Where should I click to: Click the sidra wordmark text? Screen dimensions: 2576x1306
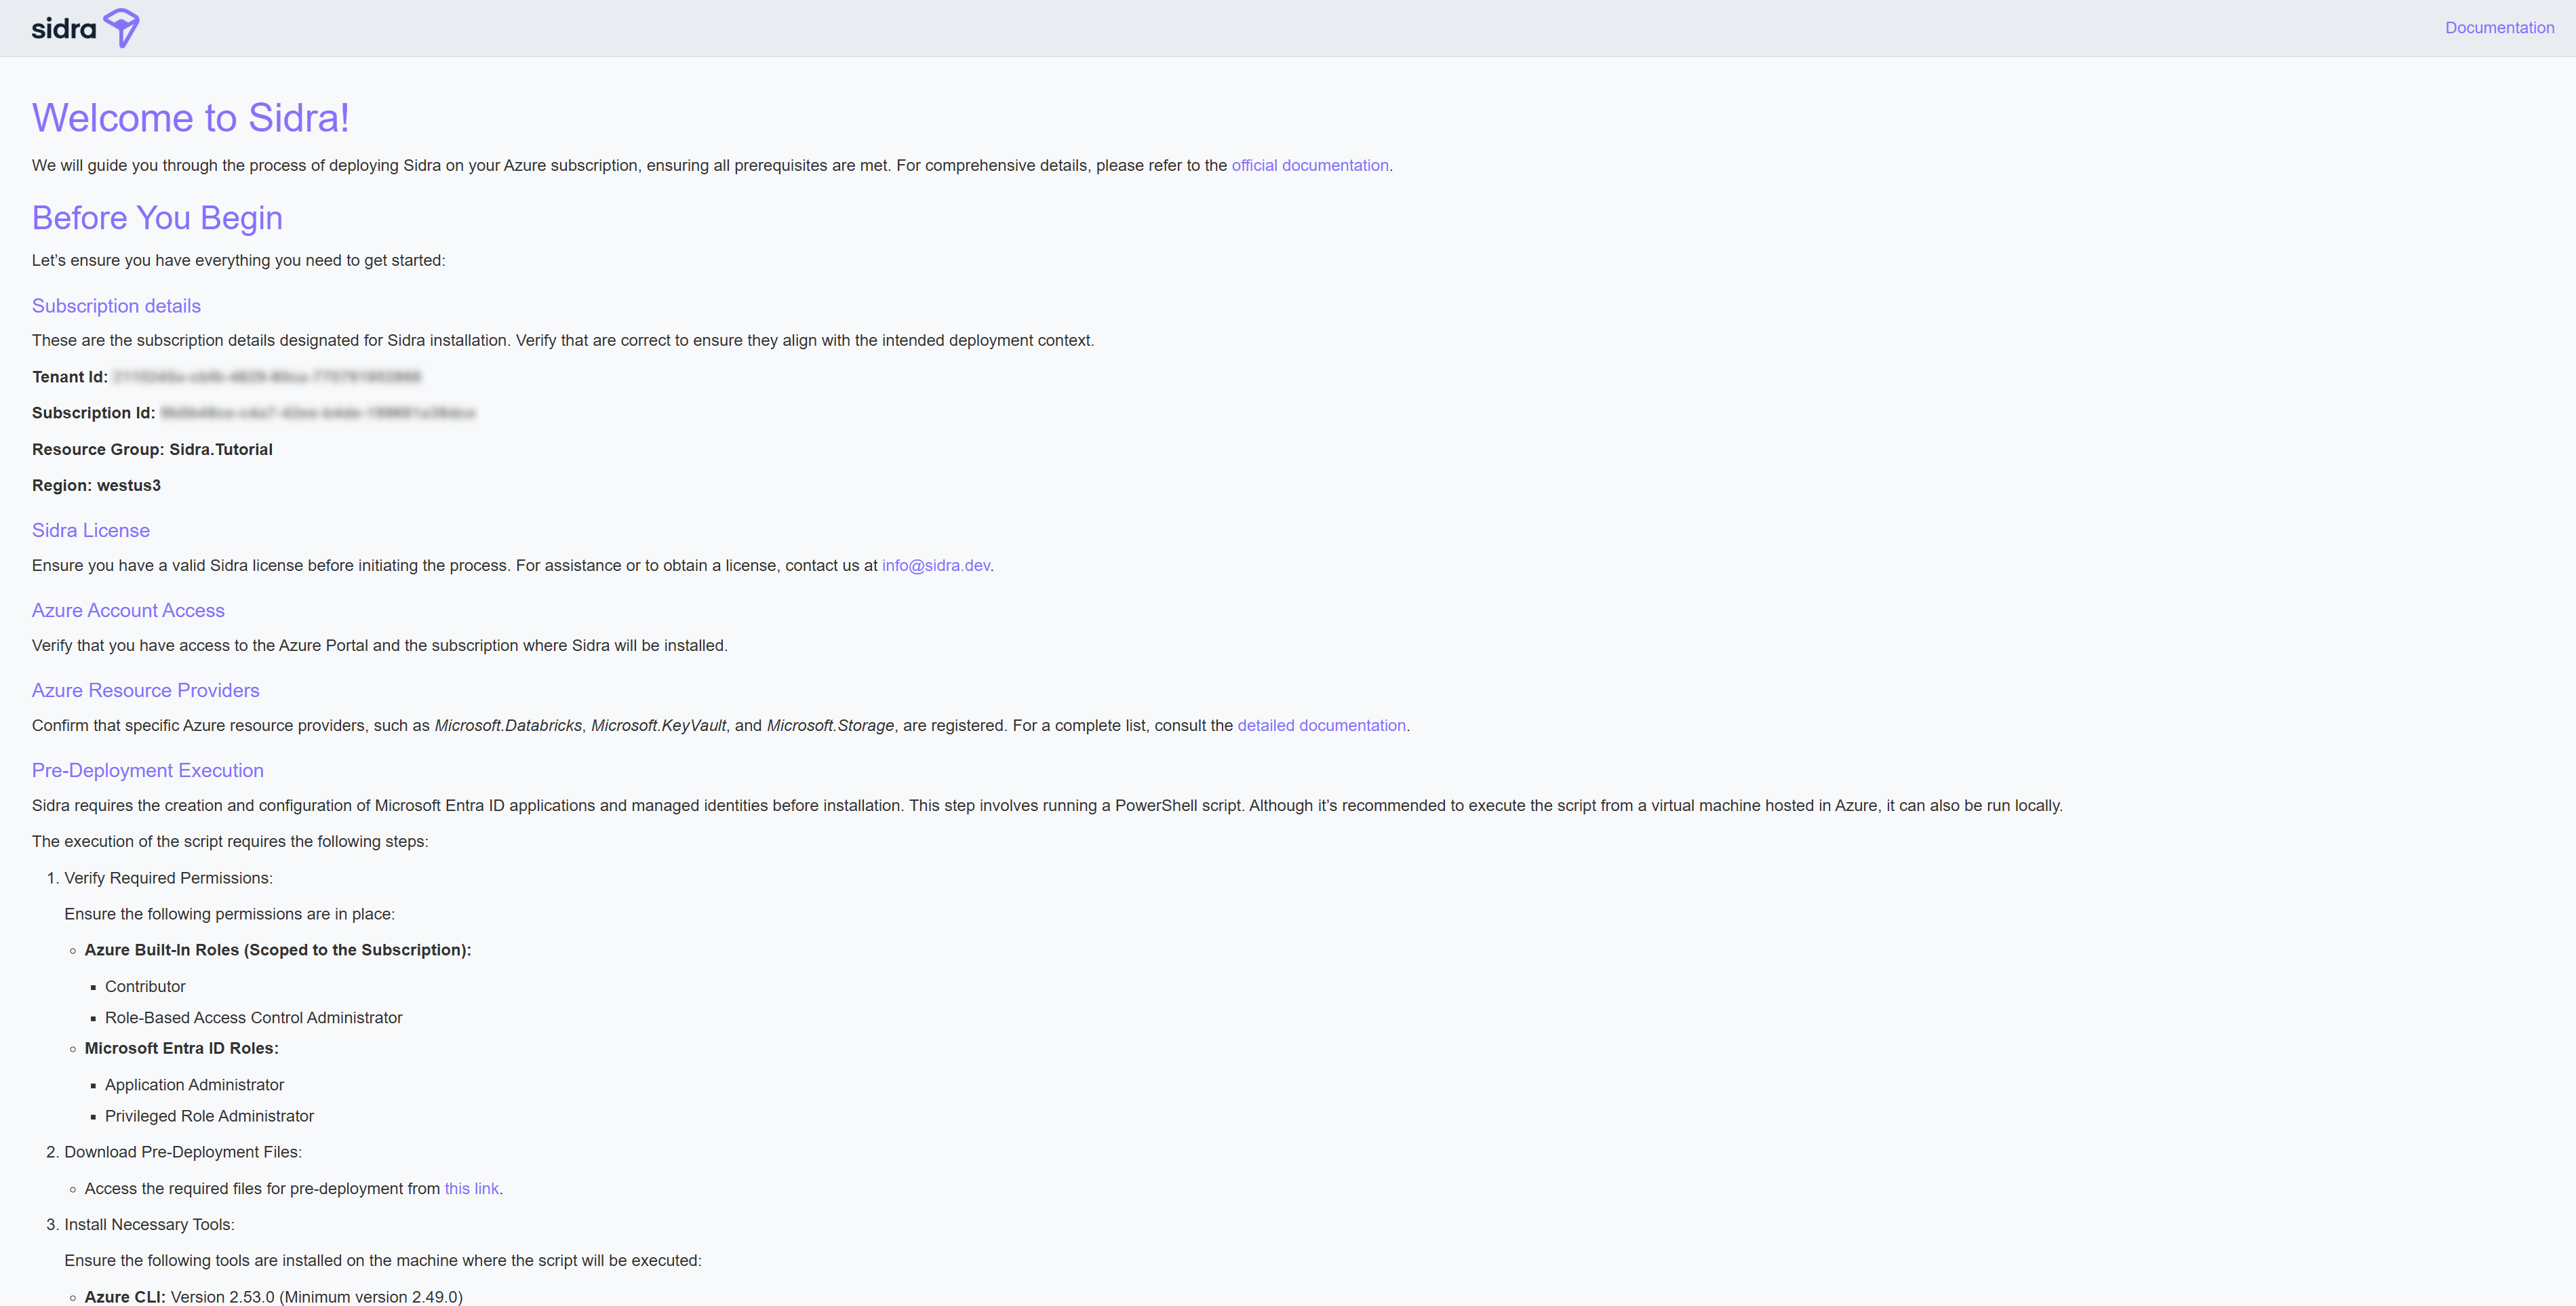[x=63, y=28]
